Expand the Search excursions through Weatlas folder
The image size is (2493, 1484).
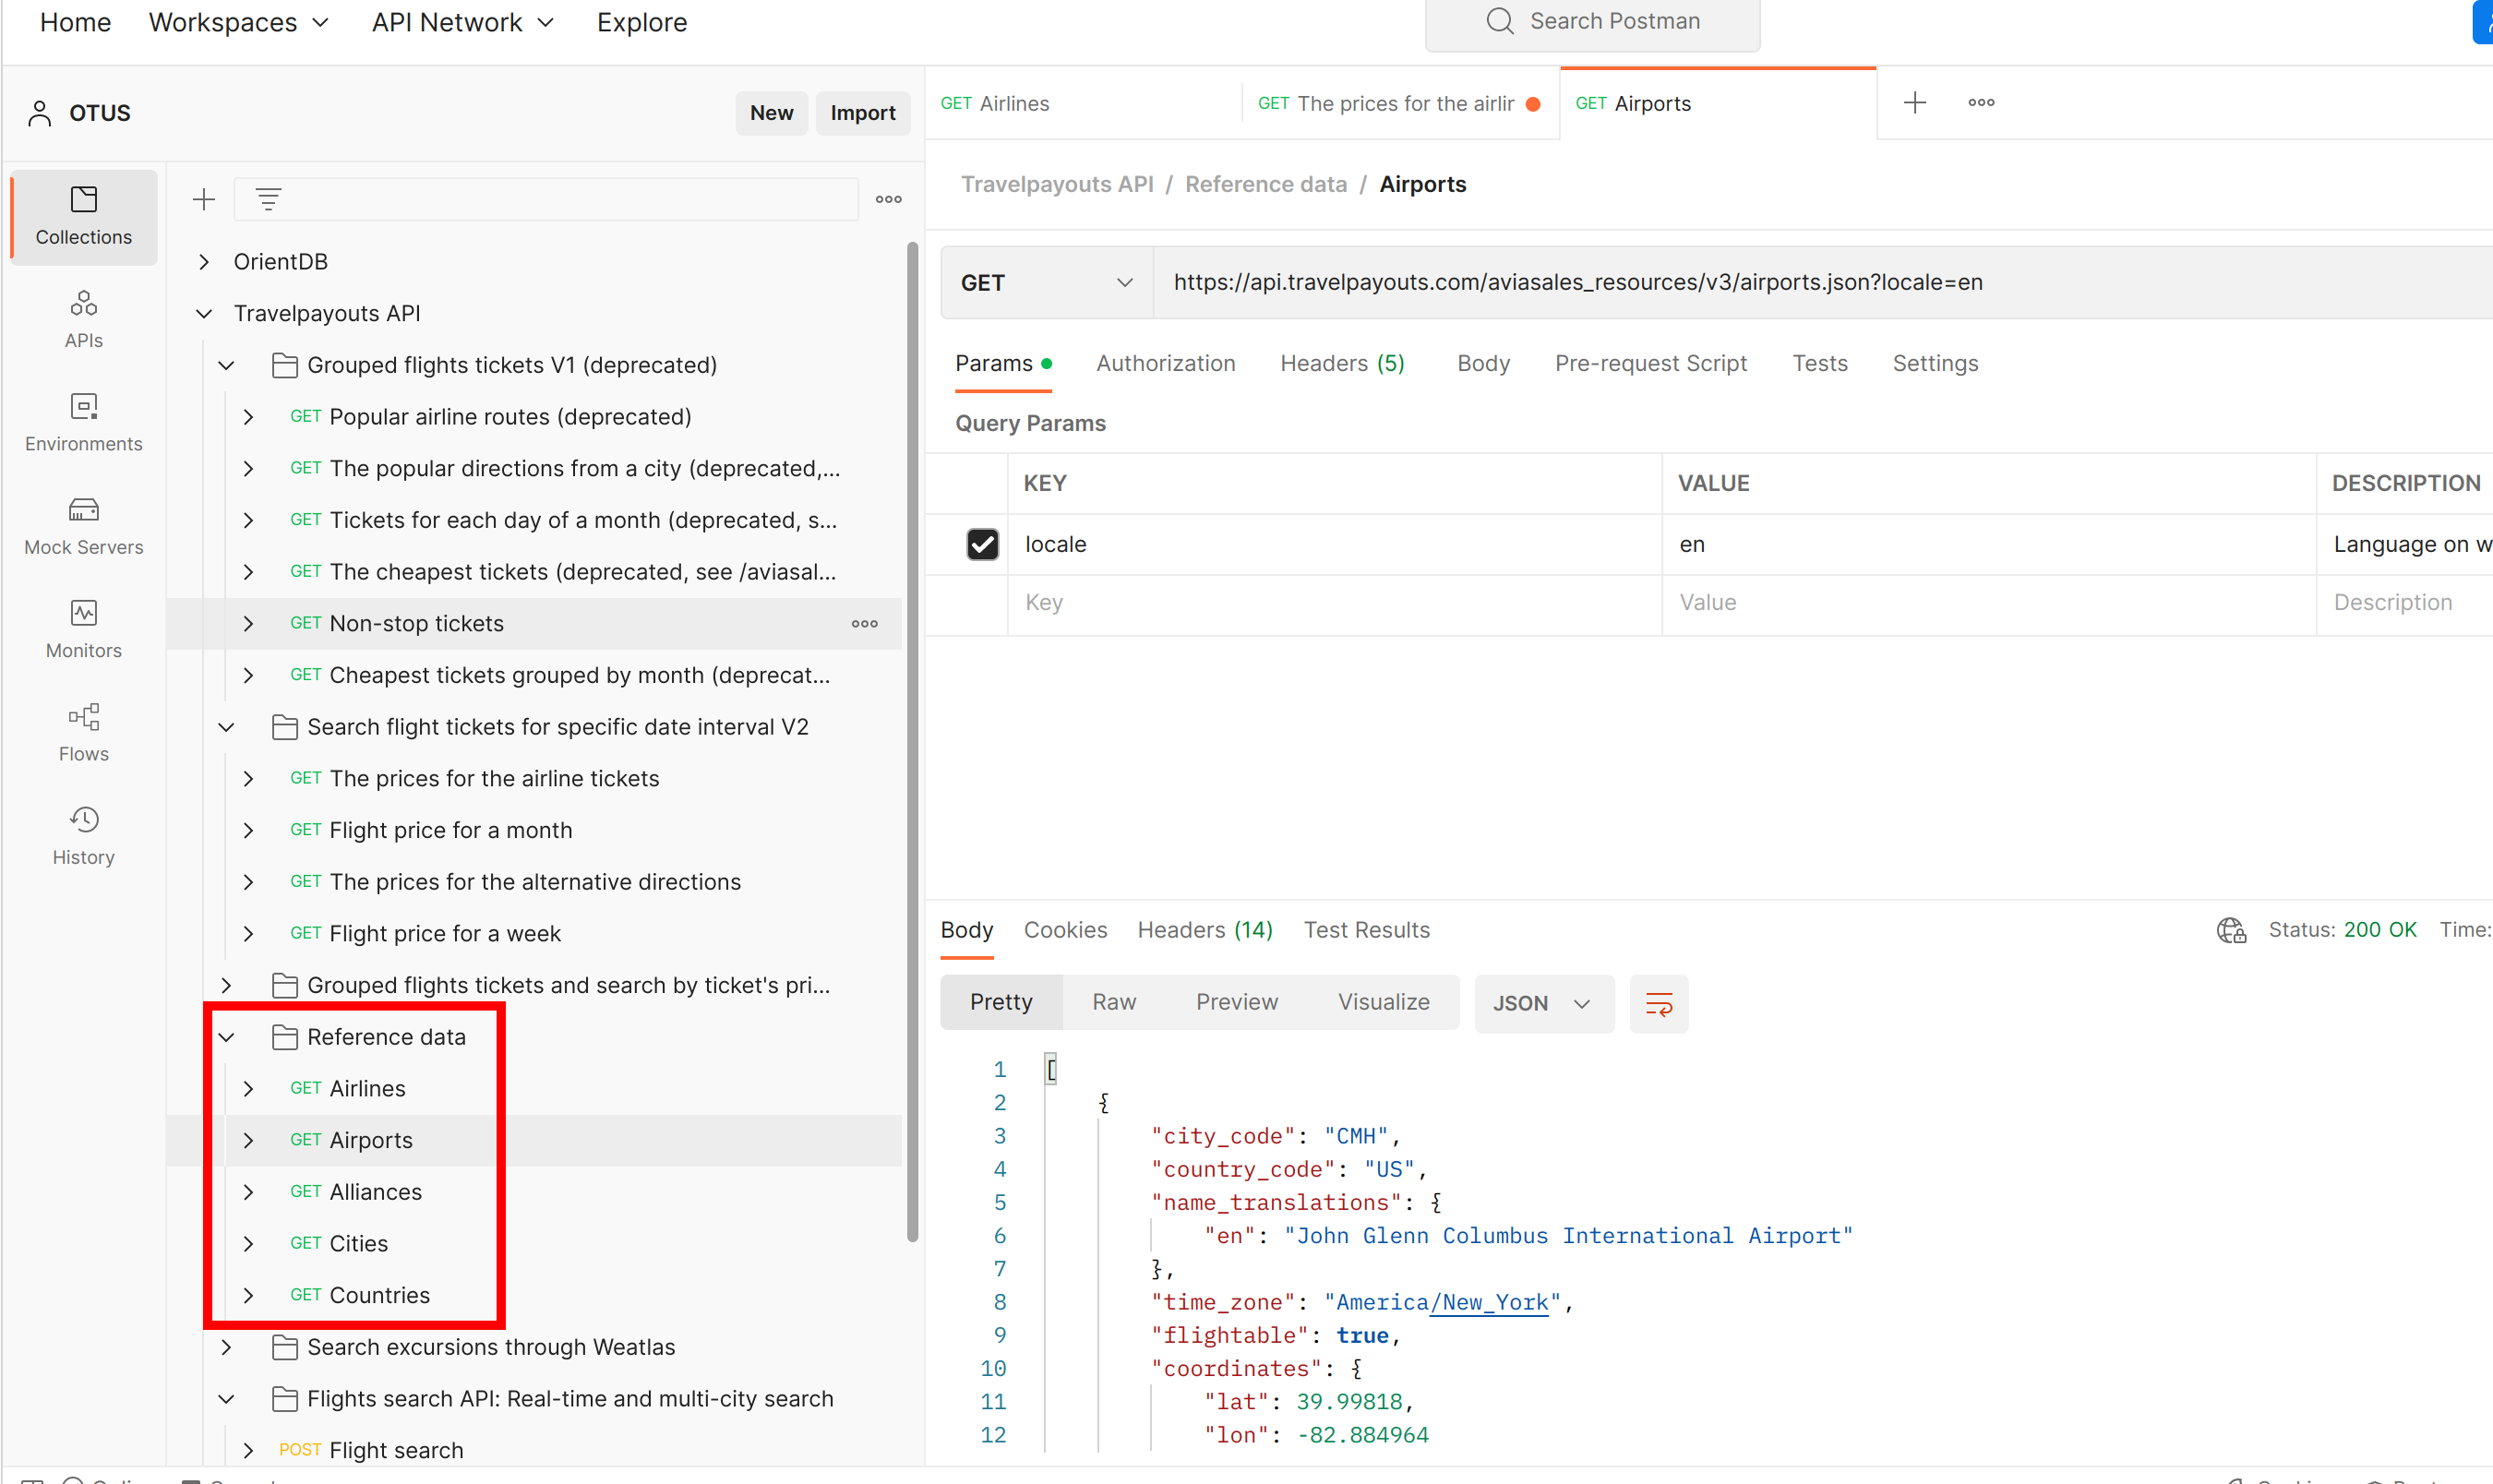coord(227,1347)
